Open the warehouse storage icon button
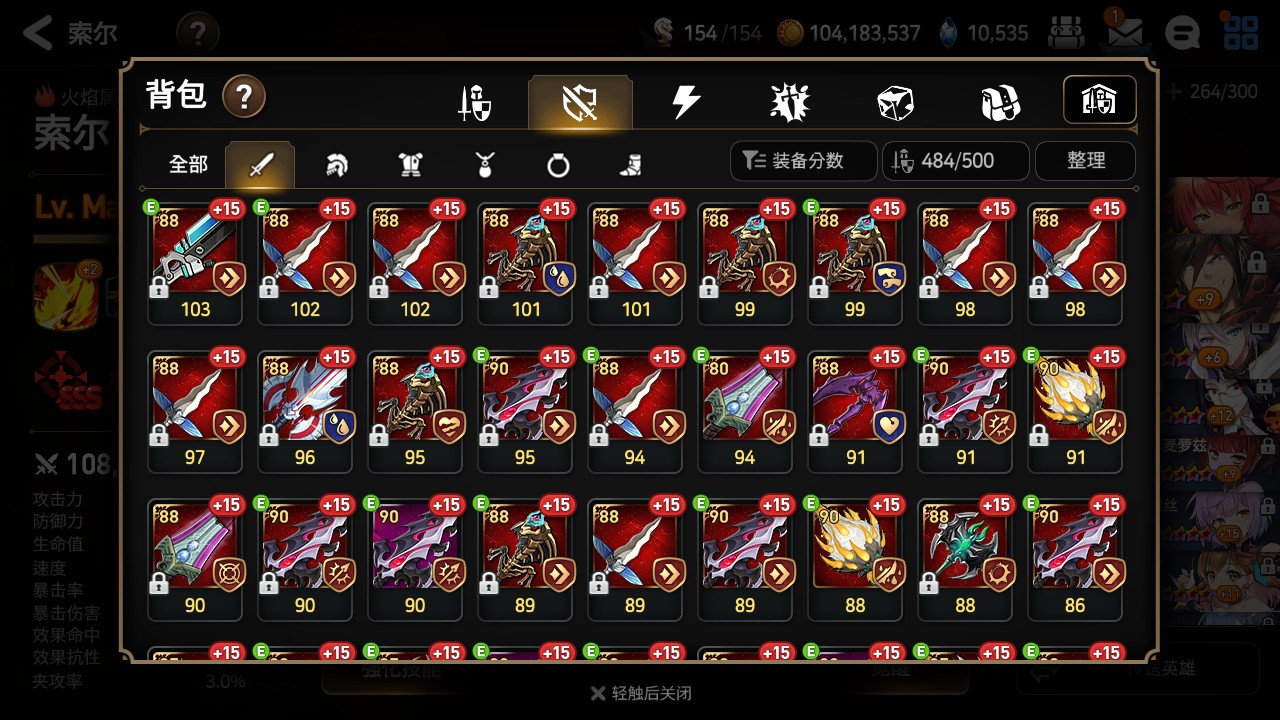1280x720 pixels. pyautogui.click(x=1099, y=100)
